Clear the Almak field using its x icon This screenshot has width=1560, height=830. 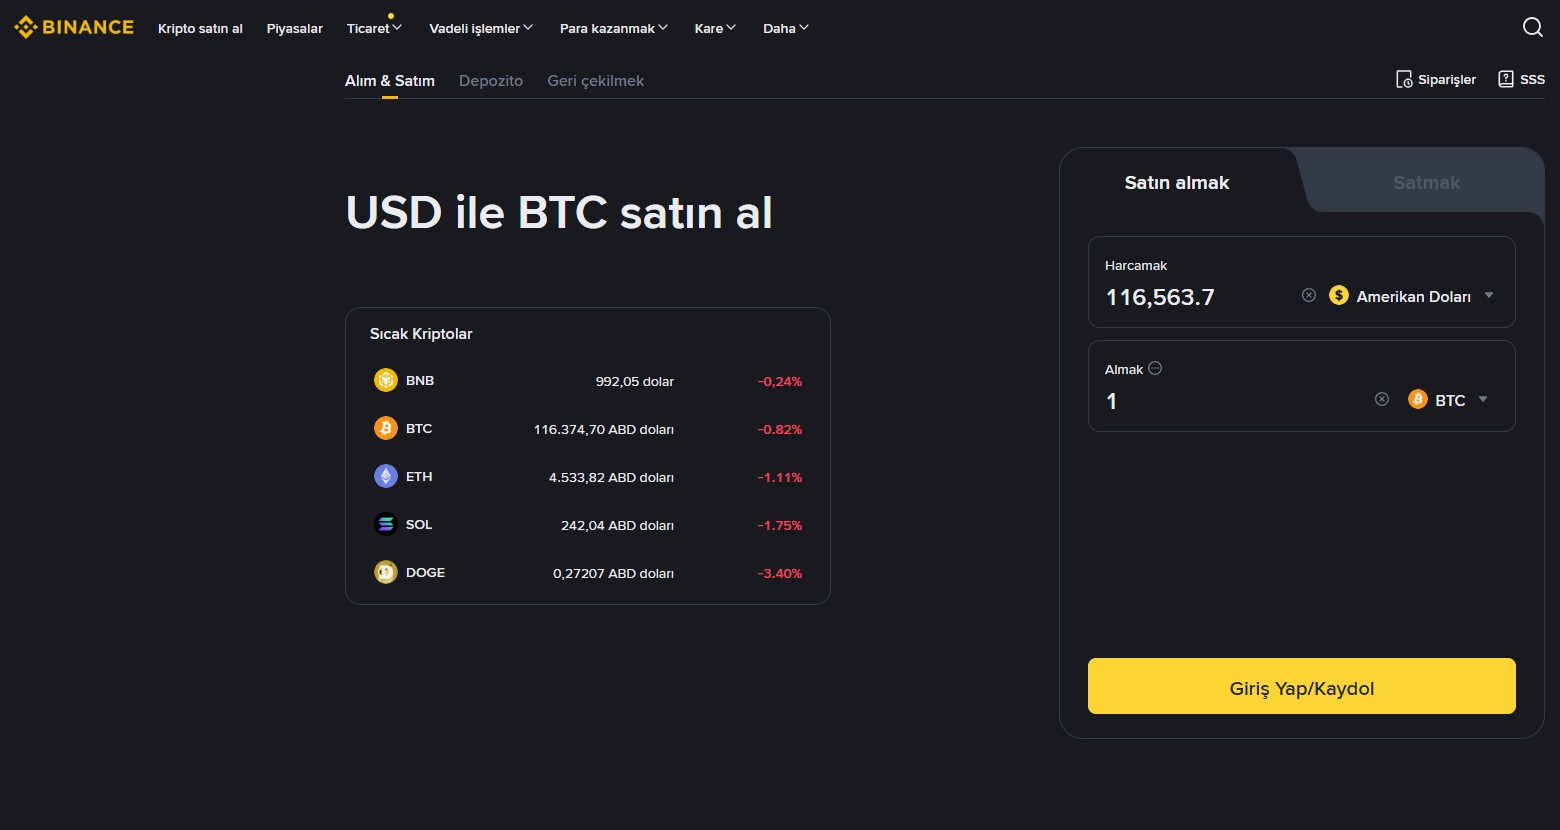pos(1381,398)
